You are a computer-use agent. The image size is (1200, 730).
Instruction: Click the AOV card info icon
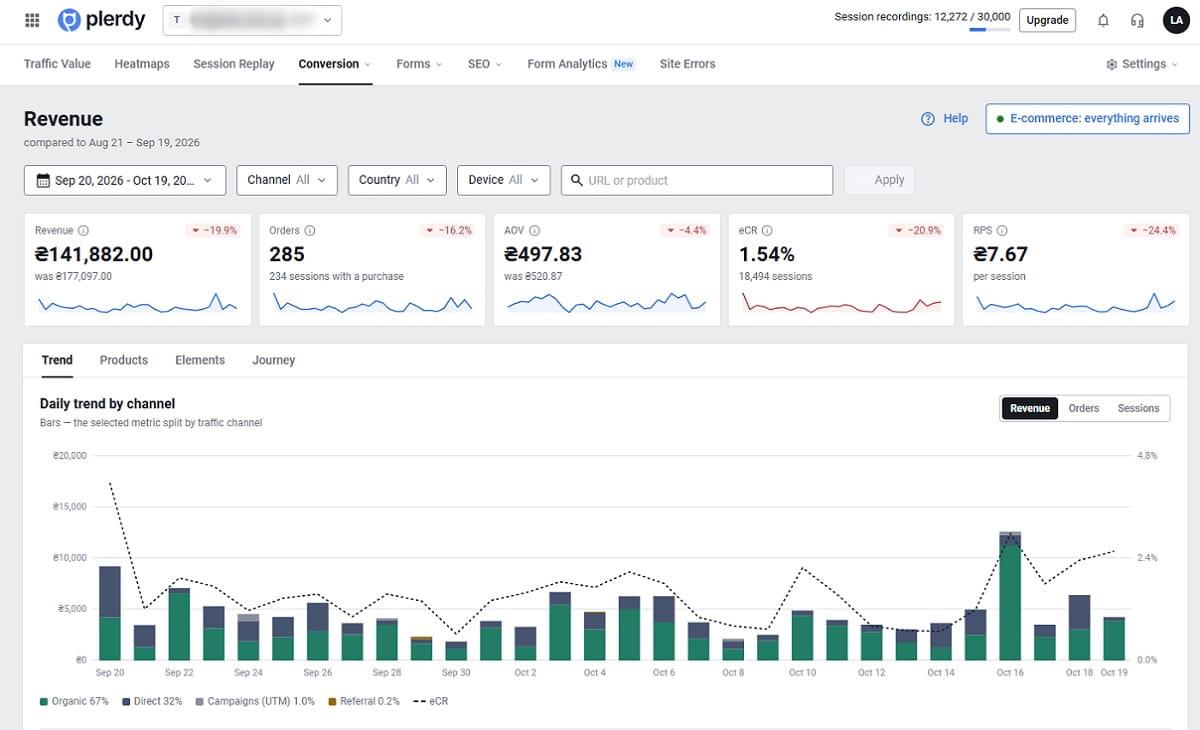click(x=535, y=230)
